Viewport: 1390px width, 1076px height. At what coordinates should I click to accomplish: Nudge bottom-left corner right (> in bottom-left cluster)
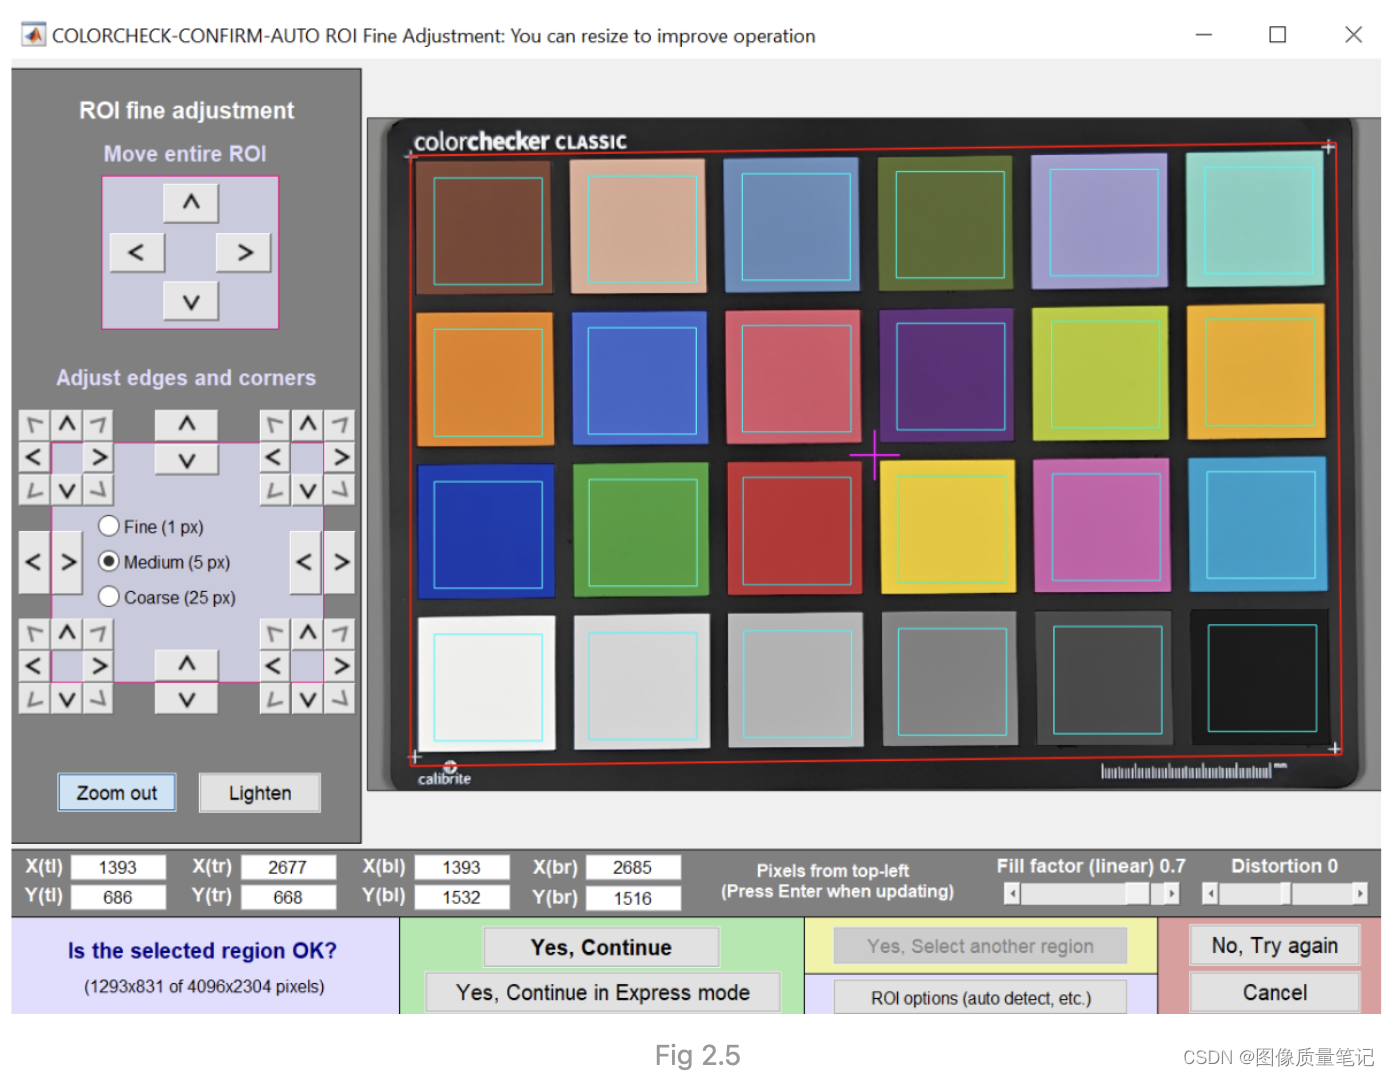tap(98, 666)
